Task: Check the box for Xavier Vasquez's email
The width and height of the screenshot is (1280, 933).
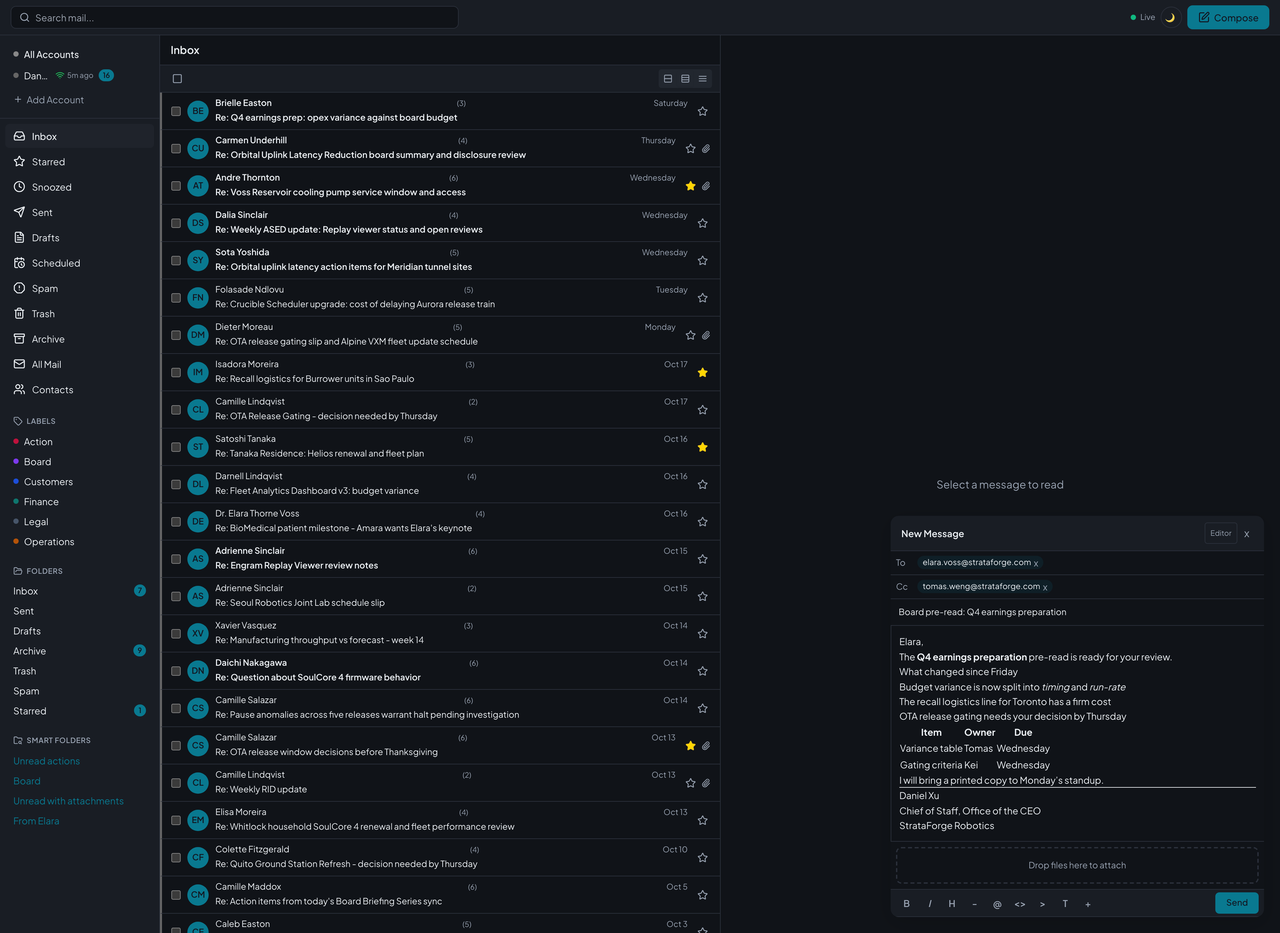Action: coord(176,633)
